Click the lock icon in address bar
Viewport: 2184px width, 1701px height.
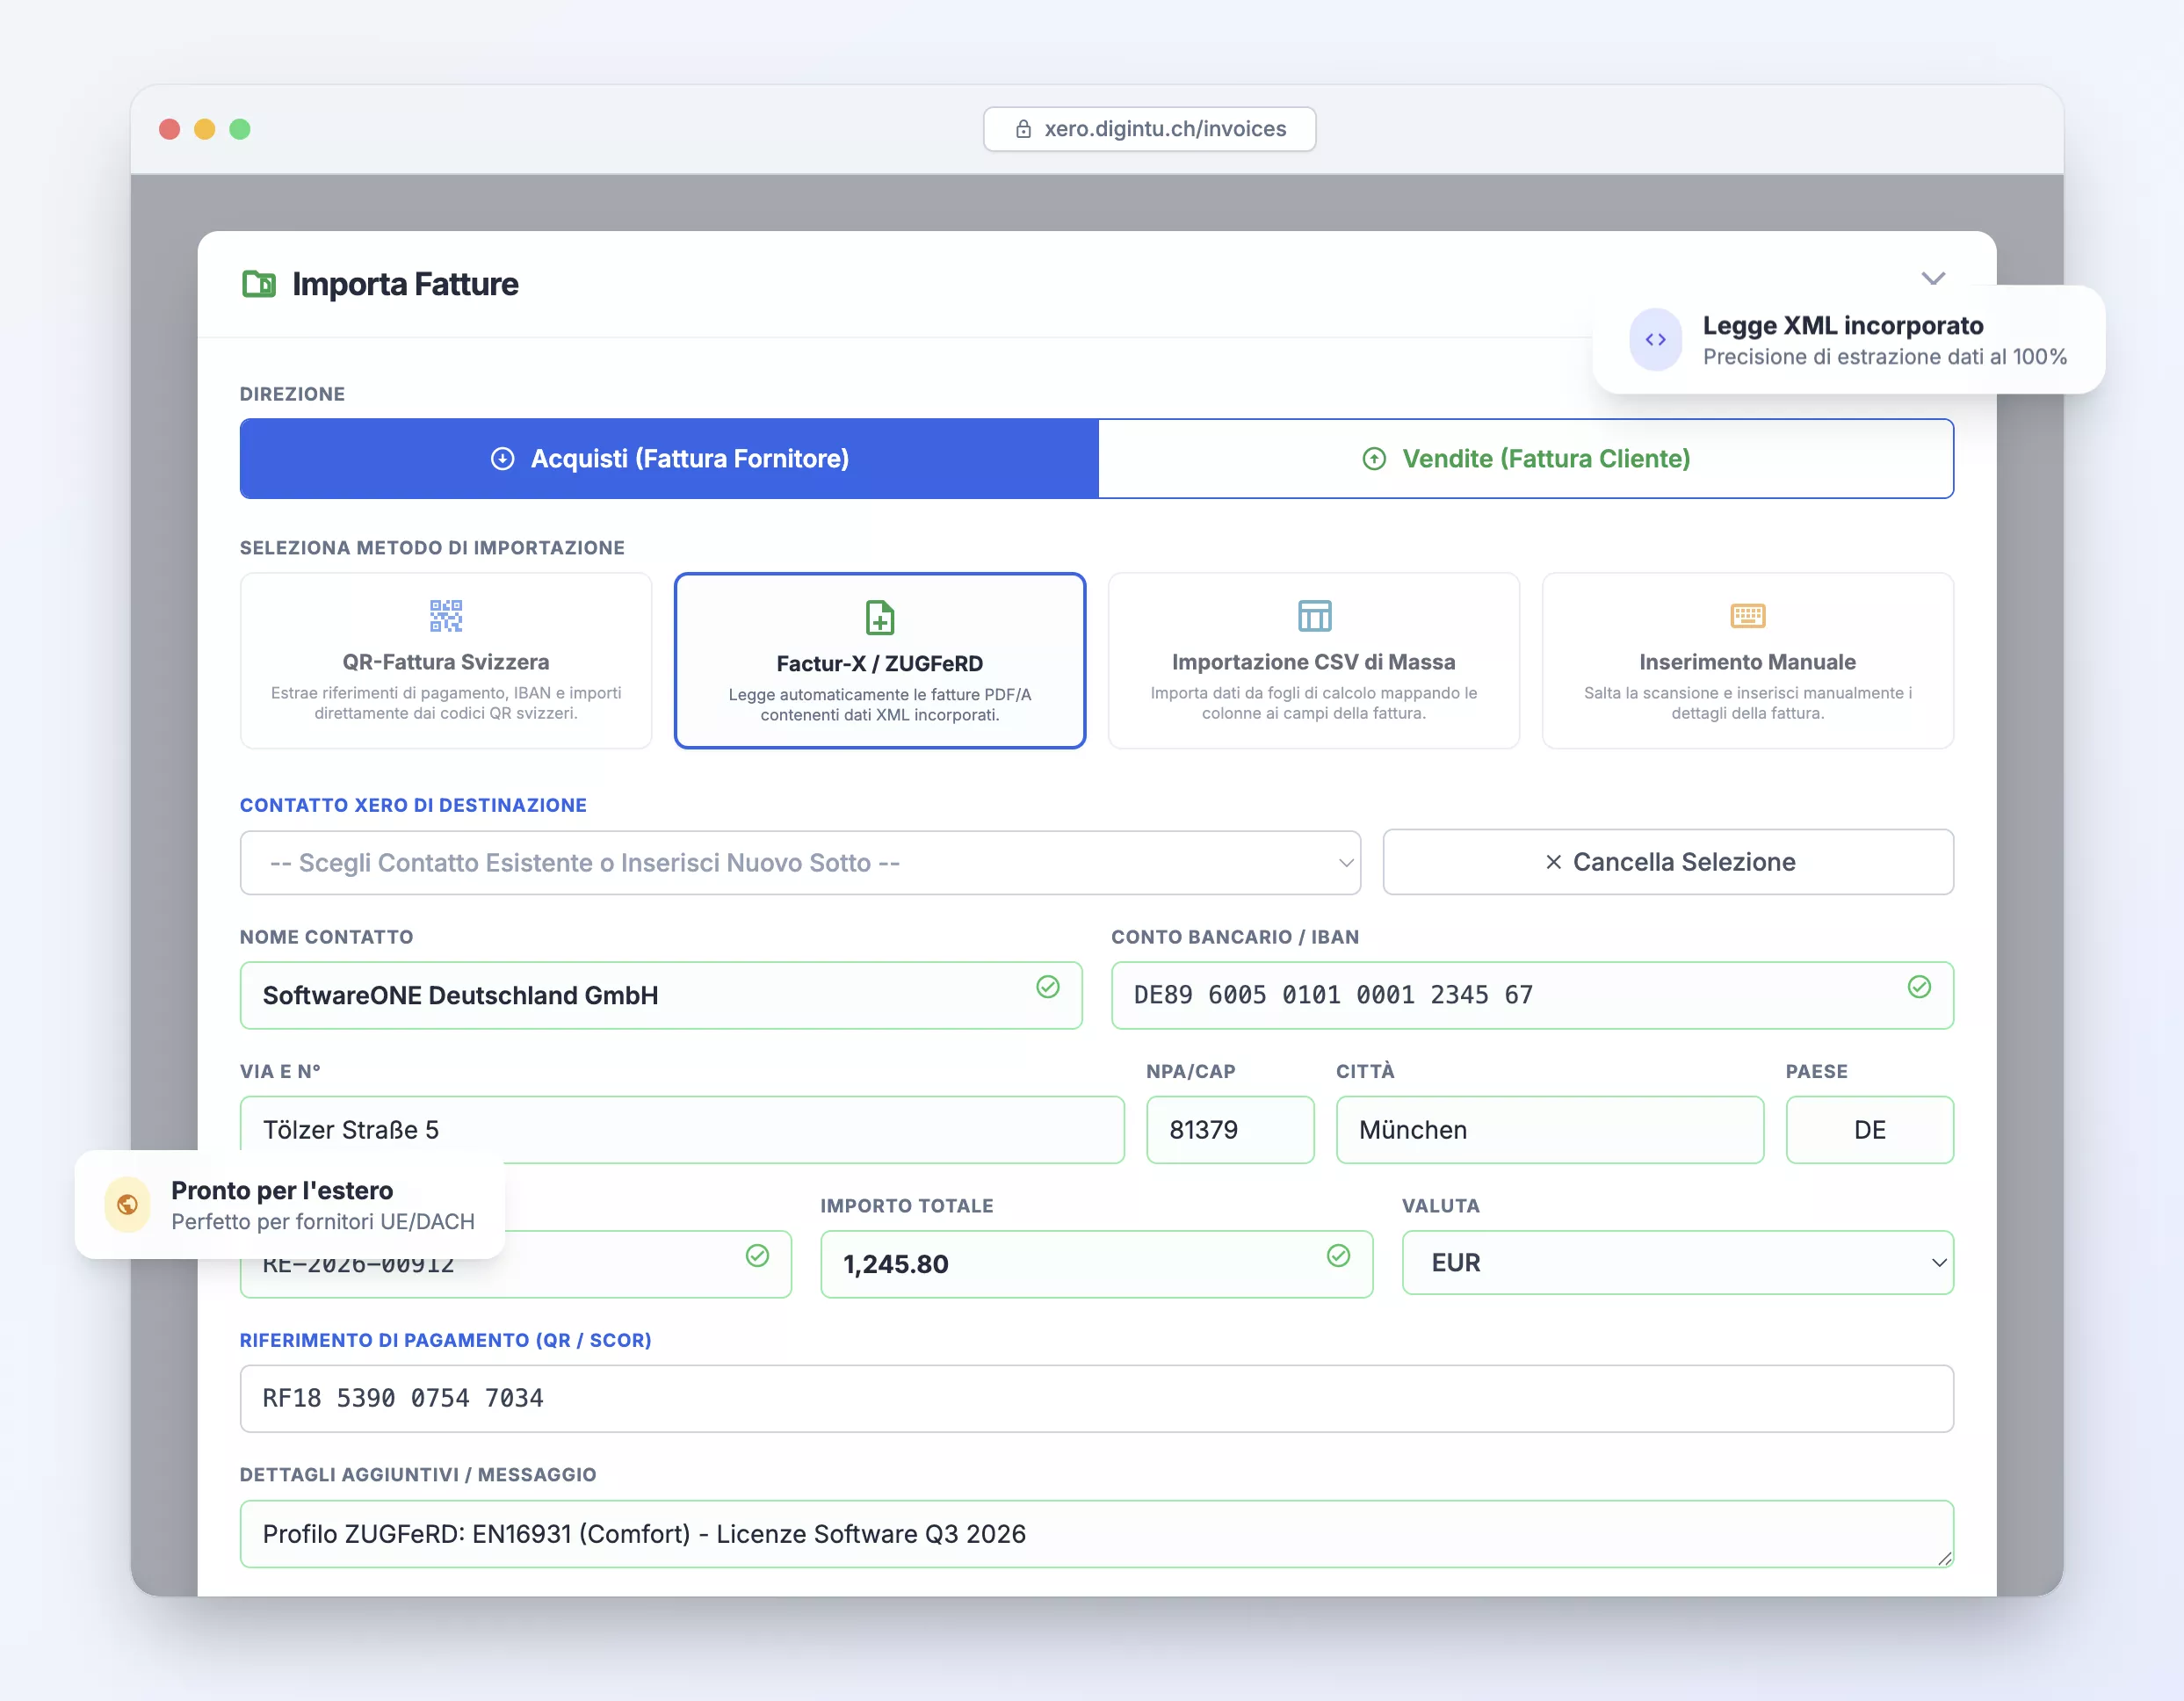pyautogui.click(x=1023, y=129)
